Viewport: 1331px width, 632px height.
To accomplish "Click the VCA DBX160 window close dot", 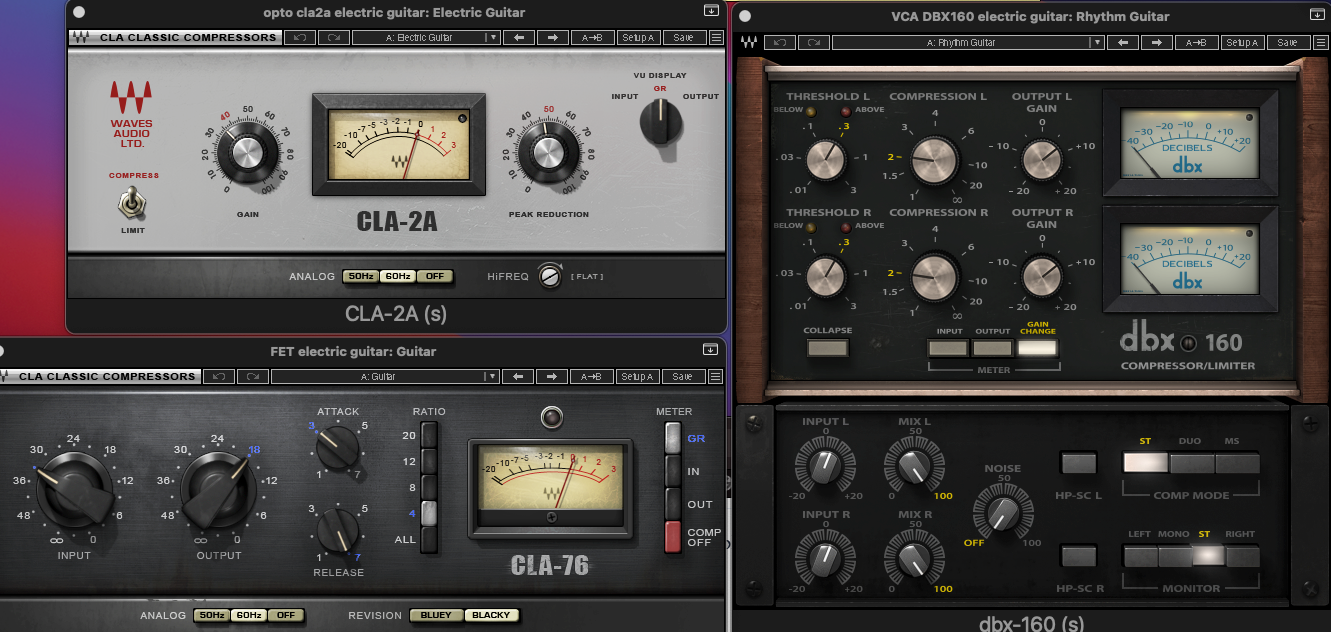I will 747,16.
